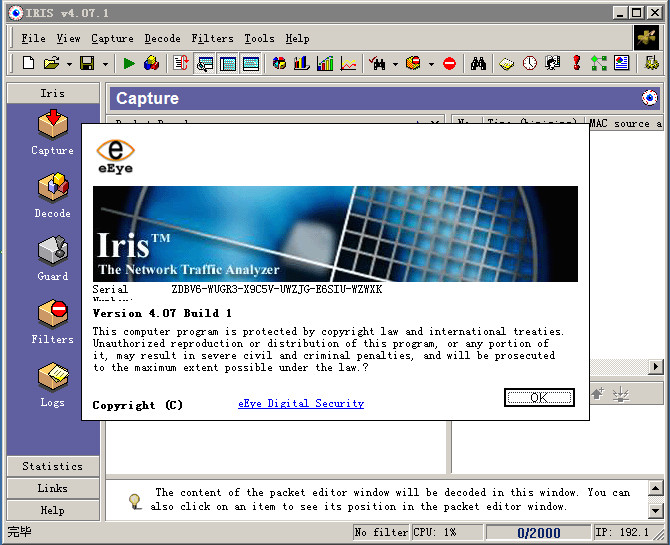Open the Tools menu
The width and height of the screenshot is (670, 545).
coord(259,38)
